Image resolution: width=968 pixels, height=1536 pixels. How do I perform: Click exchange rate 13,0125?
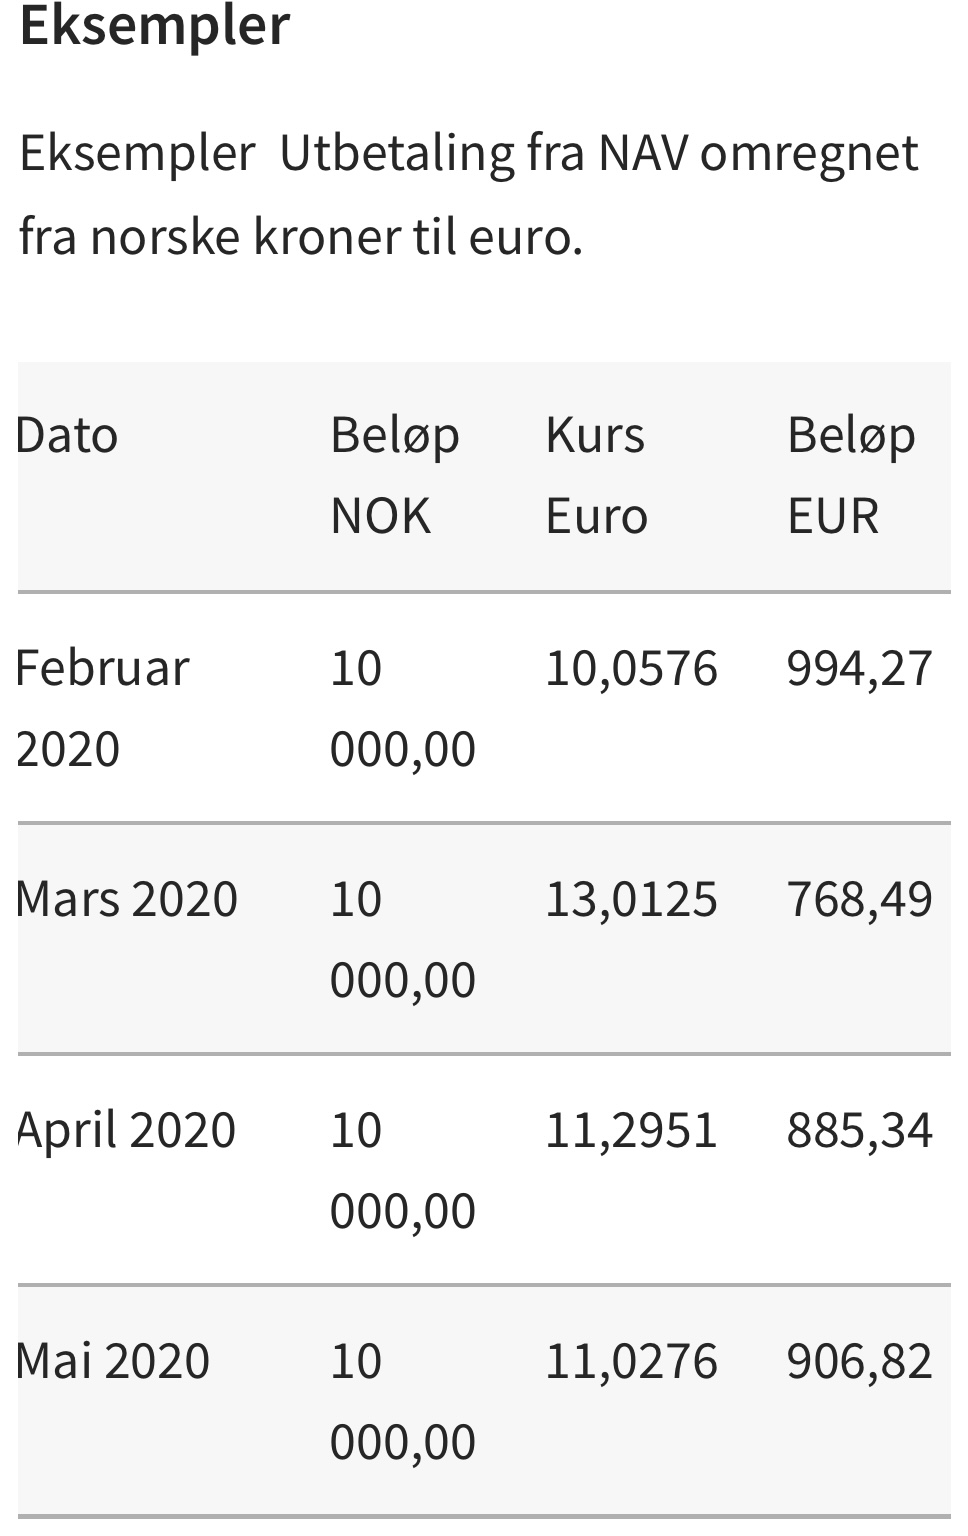click(x=631, y=899)
